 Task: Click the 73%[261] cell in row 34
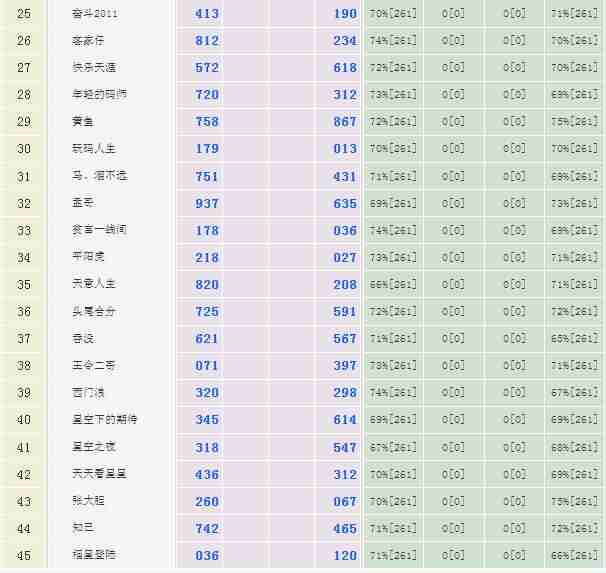click(393, 257)
